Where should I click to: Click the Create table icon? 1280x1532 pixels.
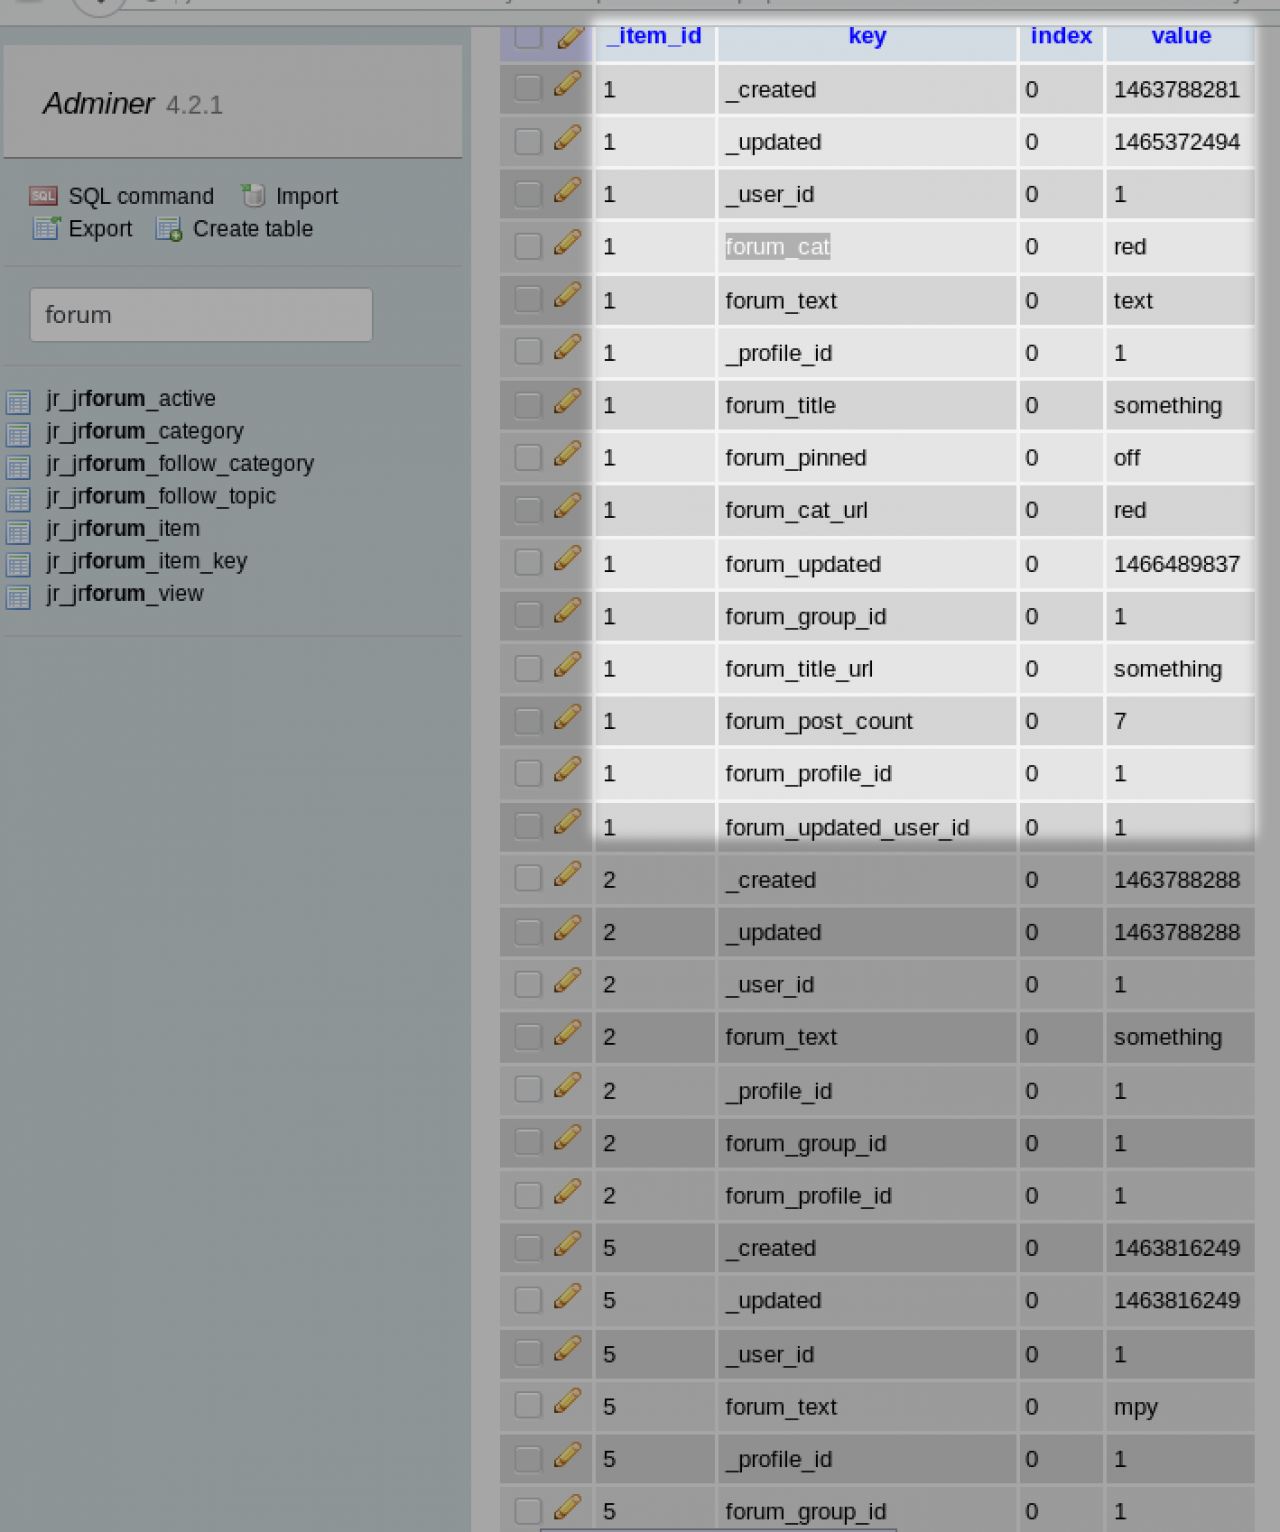pyautogui.click(x=169, y=229)
